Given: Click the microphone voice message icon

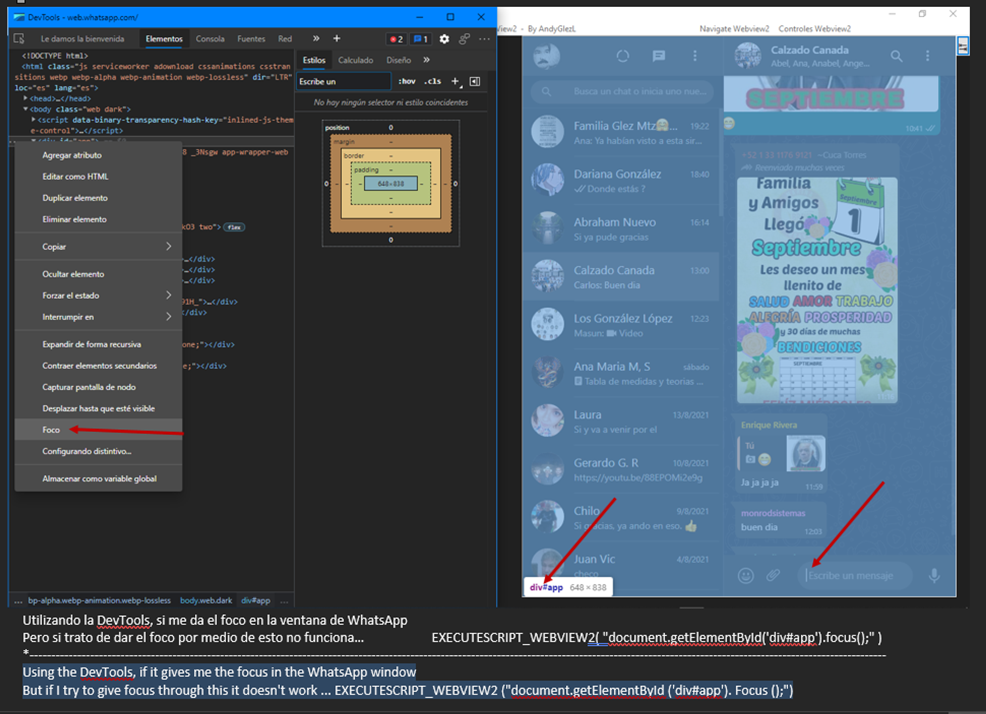Looking at the screenshot, I should coord(935,575).
